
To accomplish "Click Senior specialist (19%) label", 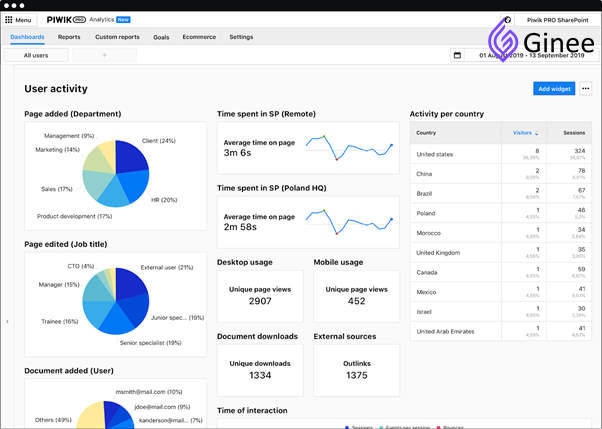I will [x=150, y=343].
